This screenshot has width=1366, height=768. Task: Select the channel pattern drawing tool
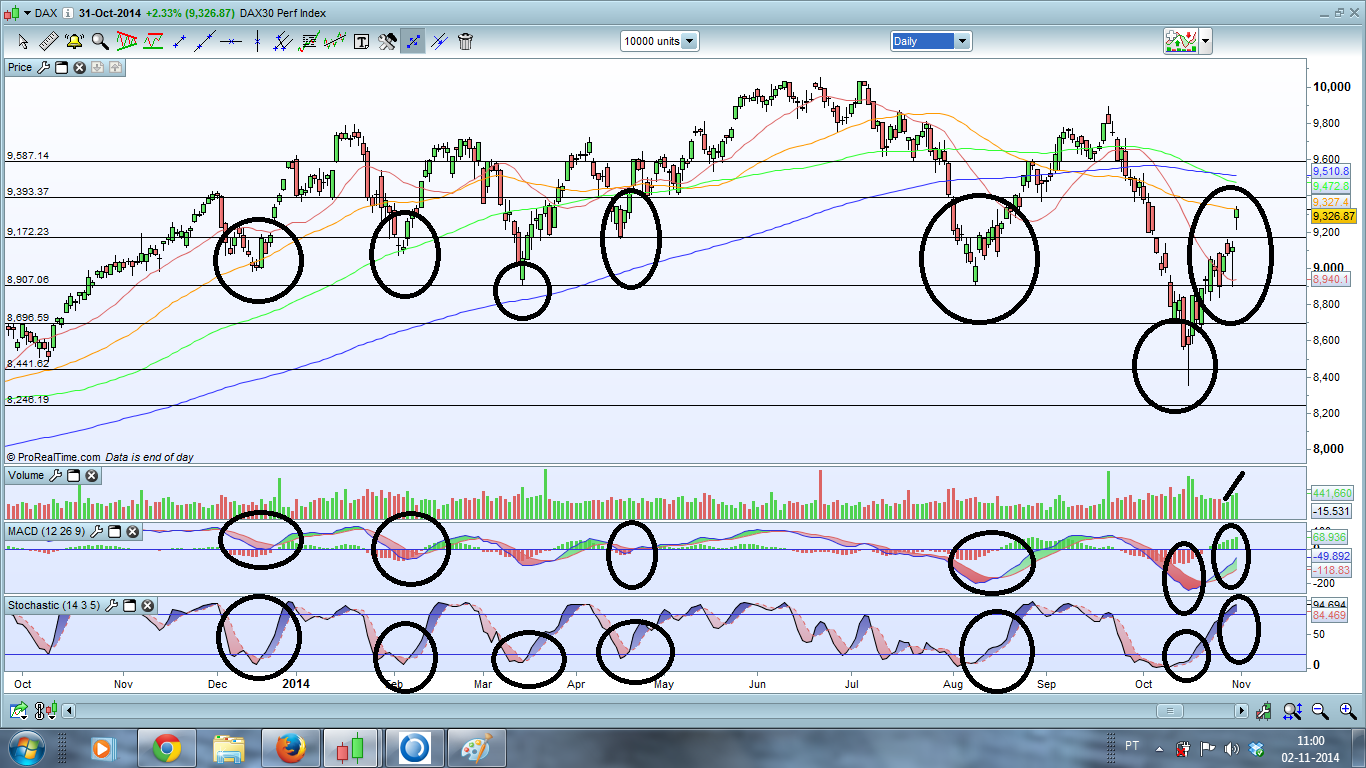click(153, 41)
